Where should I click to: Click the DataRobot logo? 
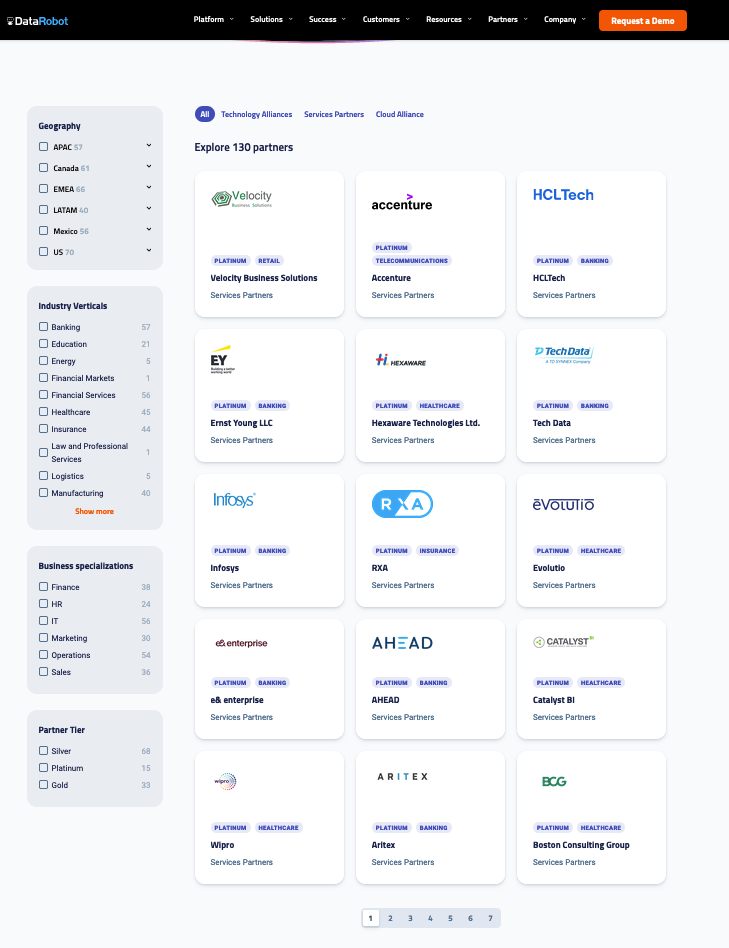(x=37, y=21)
